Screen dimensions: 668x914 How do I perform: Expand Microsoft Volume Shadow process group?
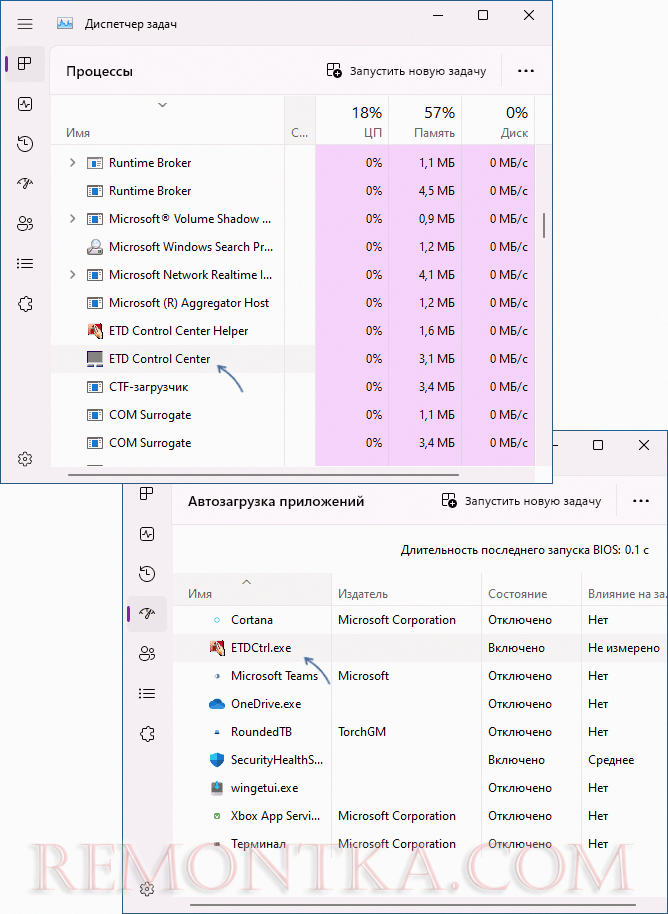click(x=72, y=219)
